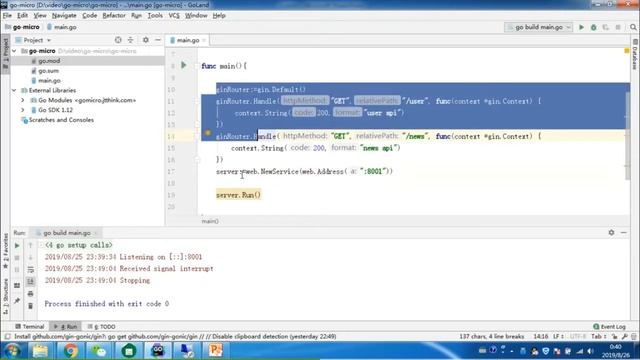
Task: Click the Run panel layout icon
Action: tap(17, 285)
